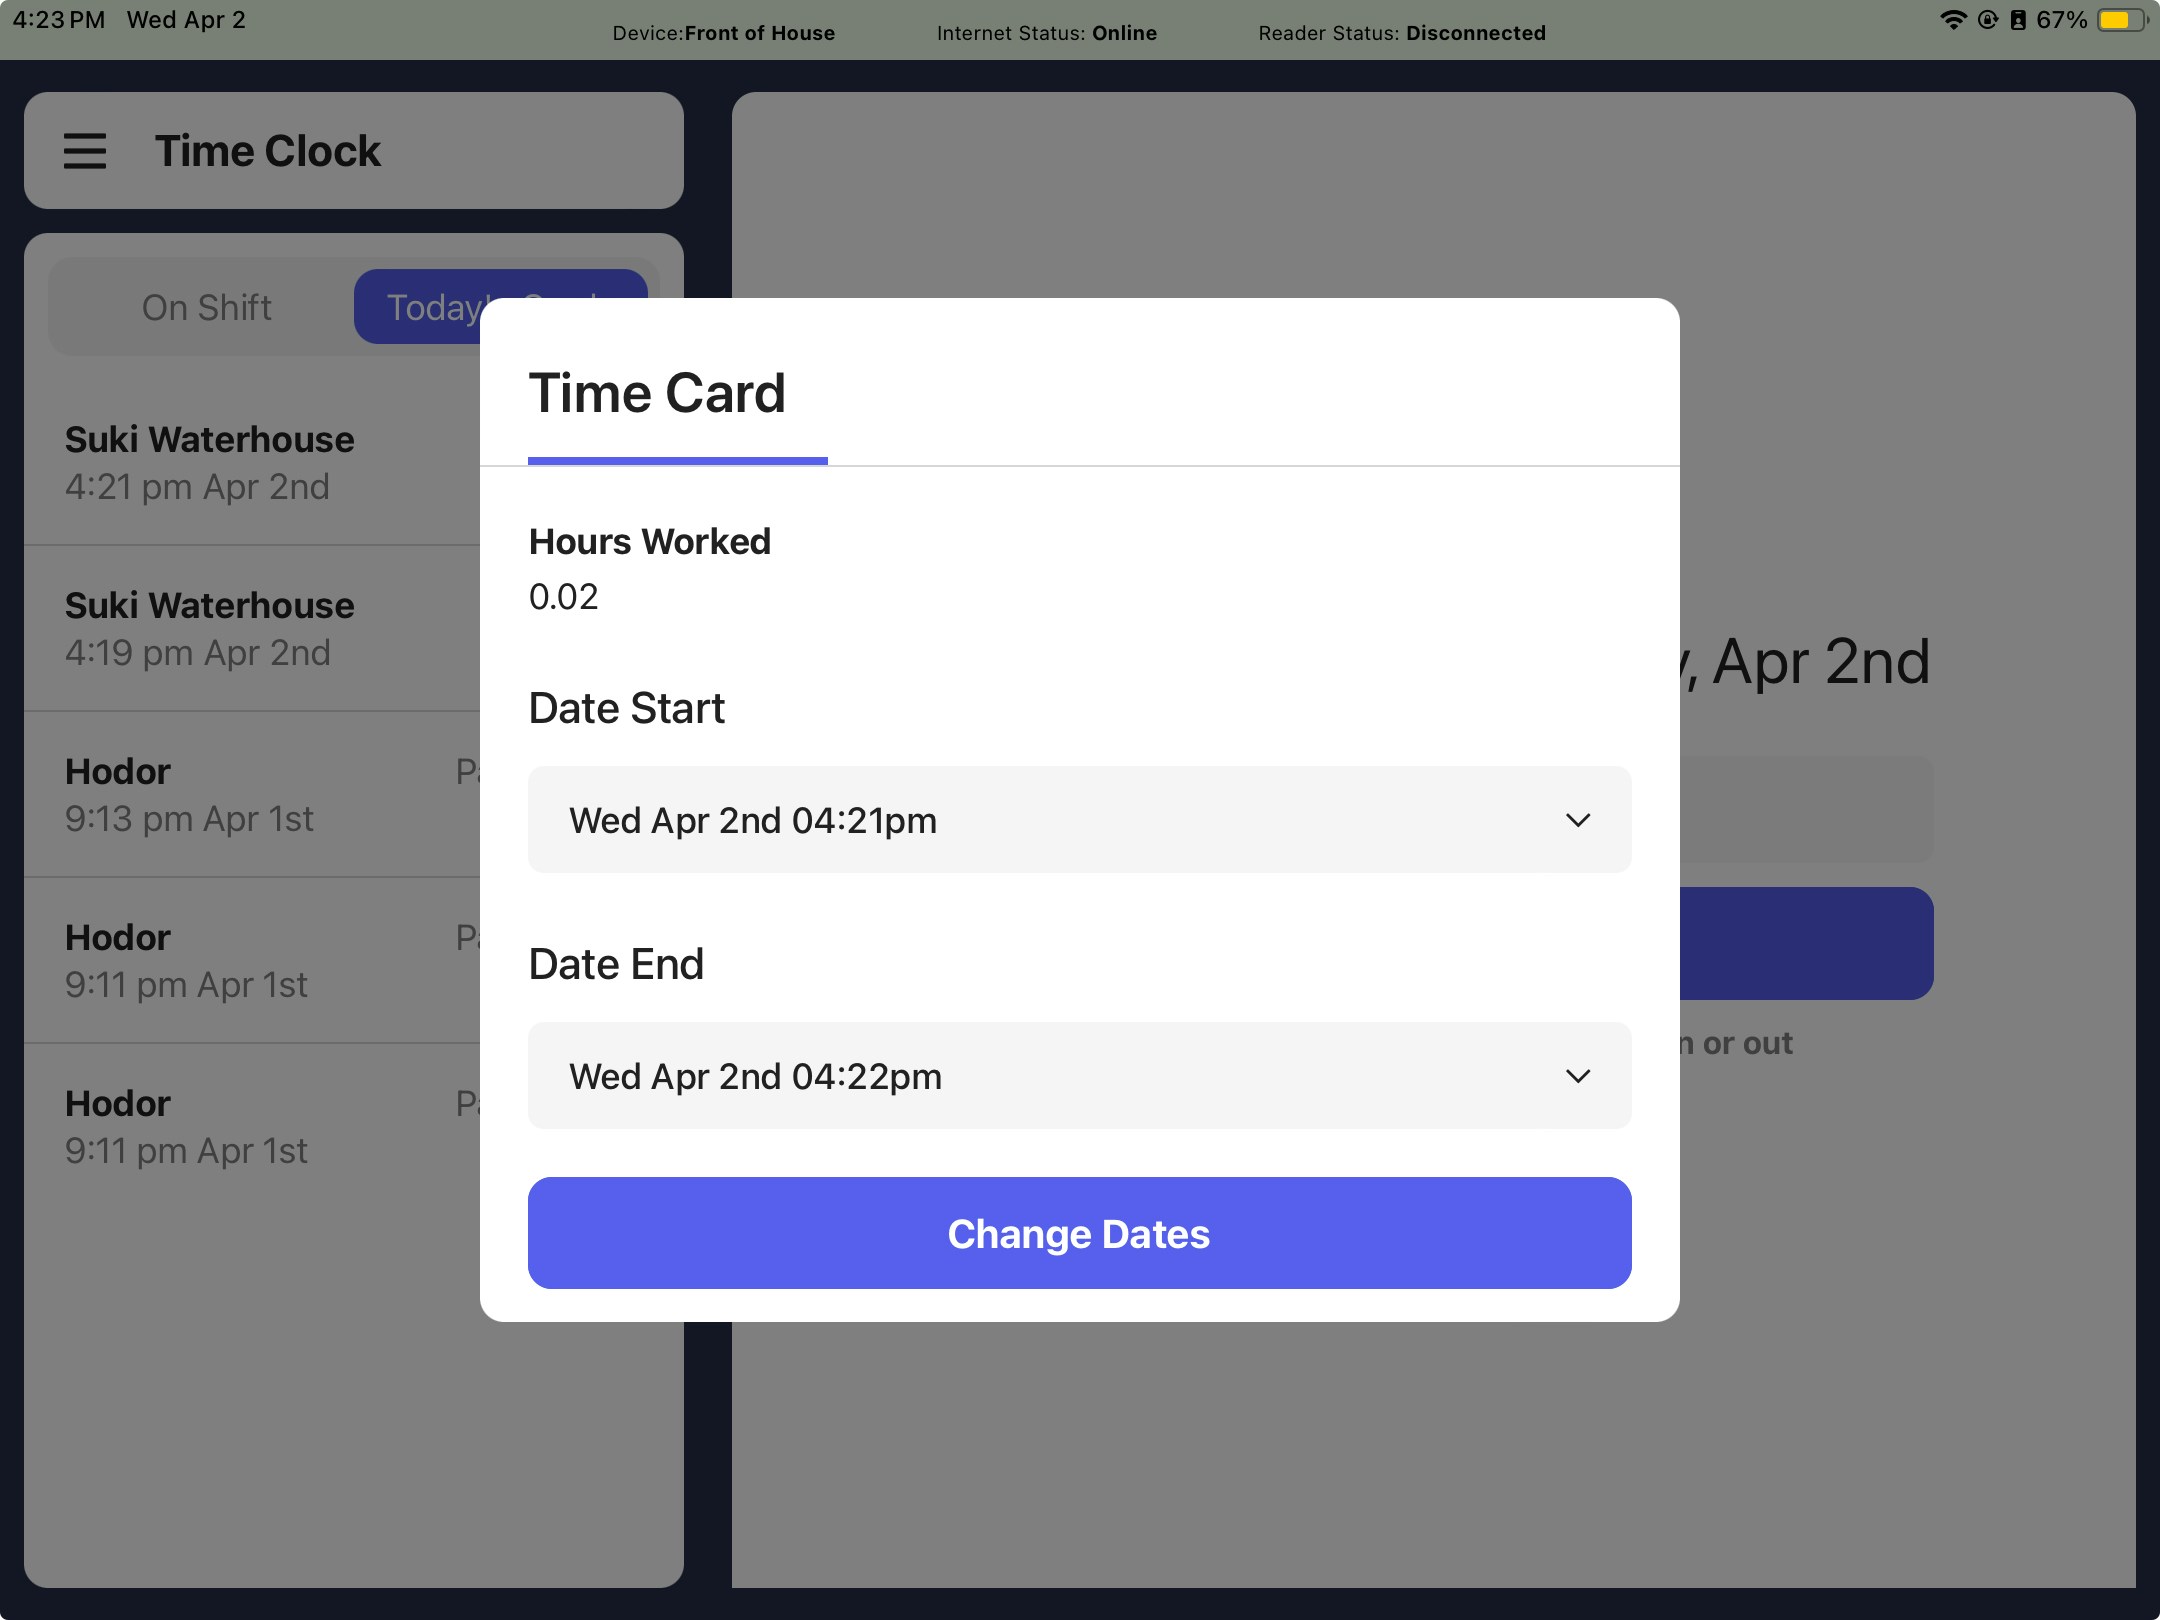Expand the Date Start chevron arrow
Viewport: 2160px width, 1620px height.
pos(1577,820)
